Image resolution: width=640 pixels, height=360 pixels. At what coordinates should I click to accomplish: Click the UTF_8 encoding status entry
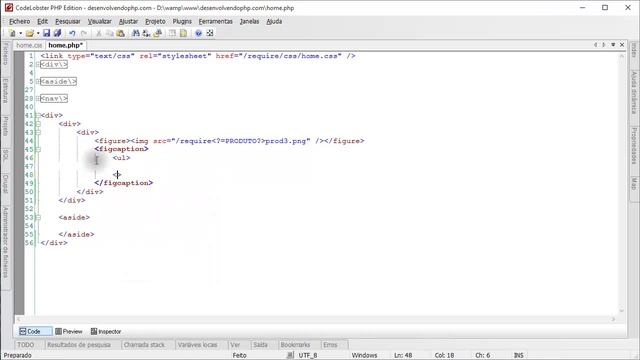308,356
